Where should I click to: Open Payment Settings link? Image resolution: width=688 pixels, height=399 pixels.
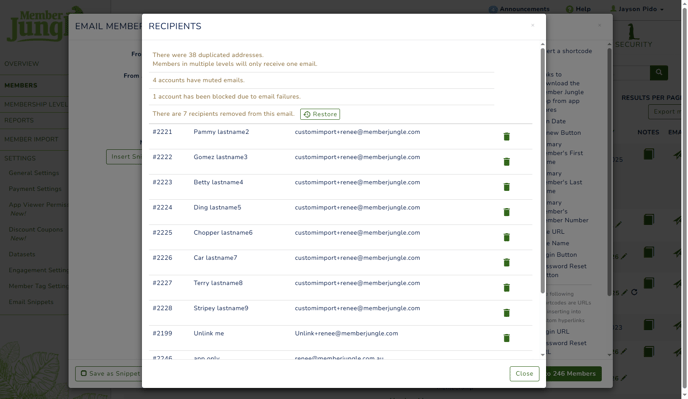tap(35, 189)
